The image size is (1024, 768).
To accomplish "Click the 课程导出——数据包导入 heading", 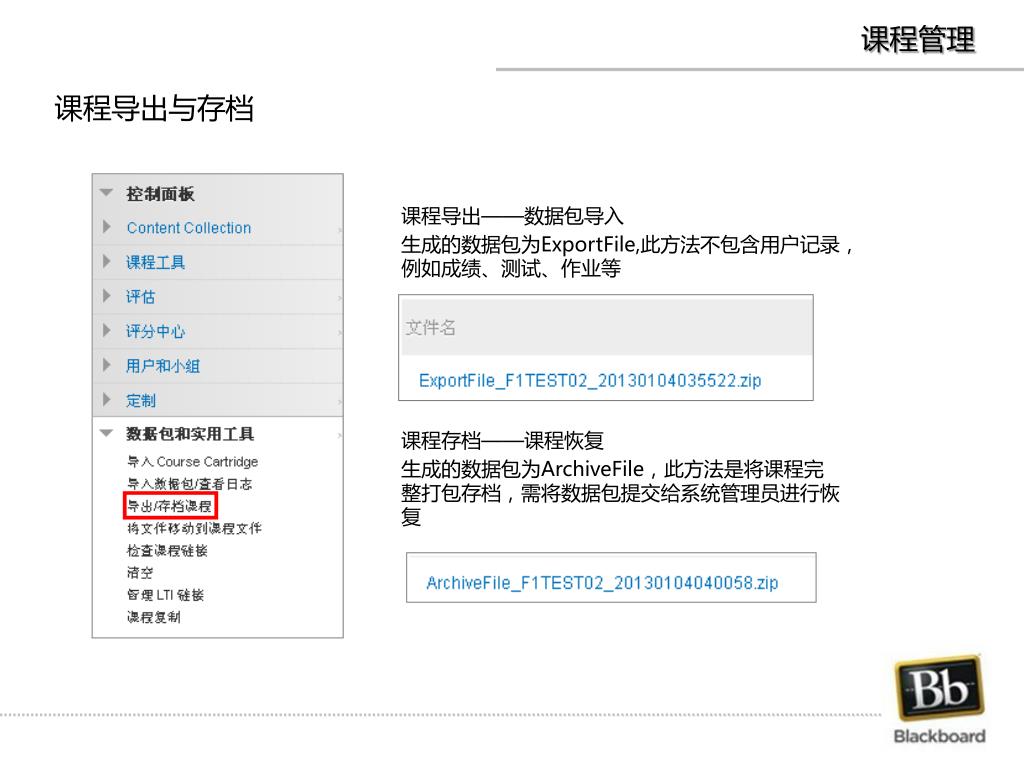I will (x=512, y=216).
